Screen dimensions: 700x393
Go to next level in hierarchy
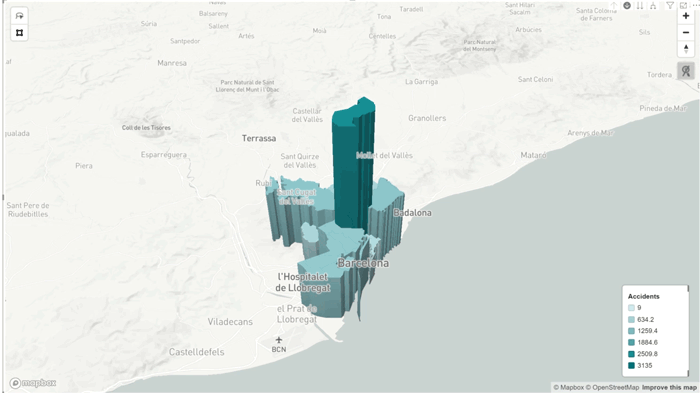tap(640, 5)
